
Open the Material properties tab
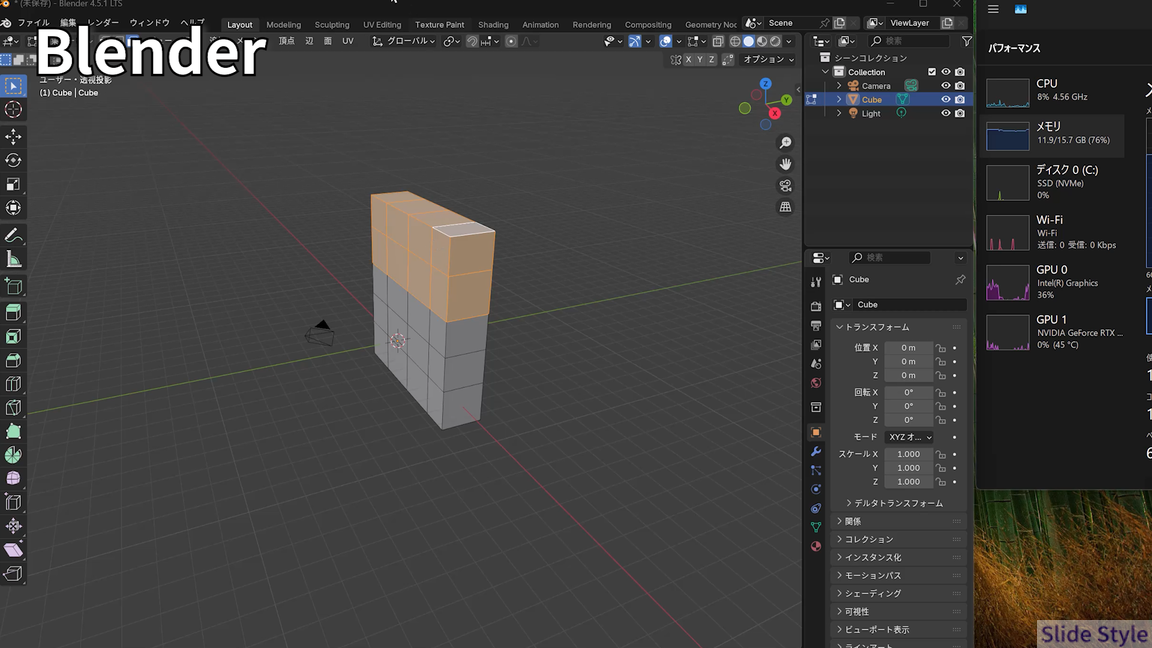pos(816,546)
